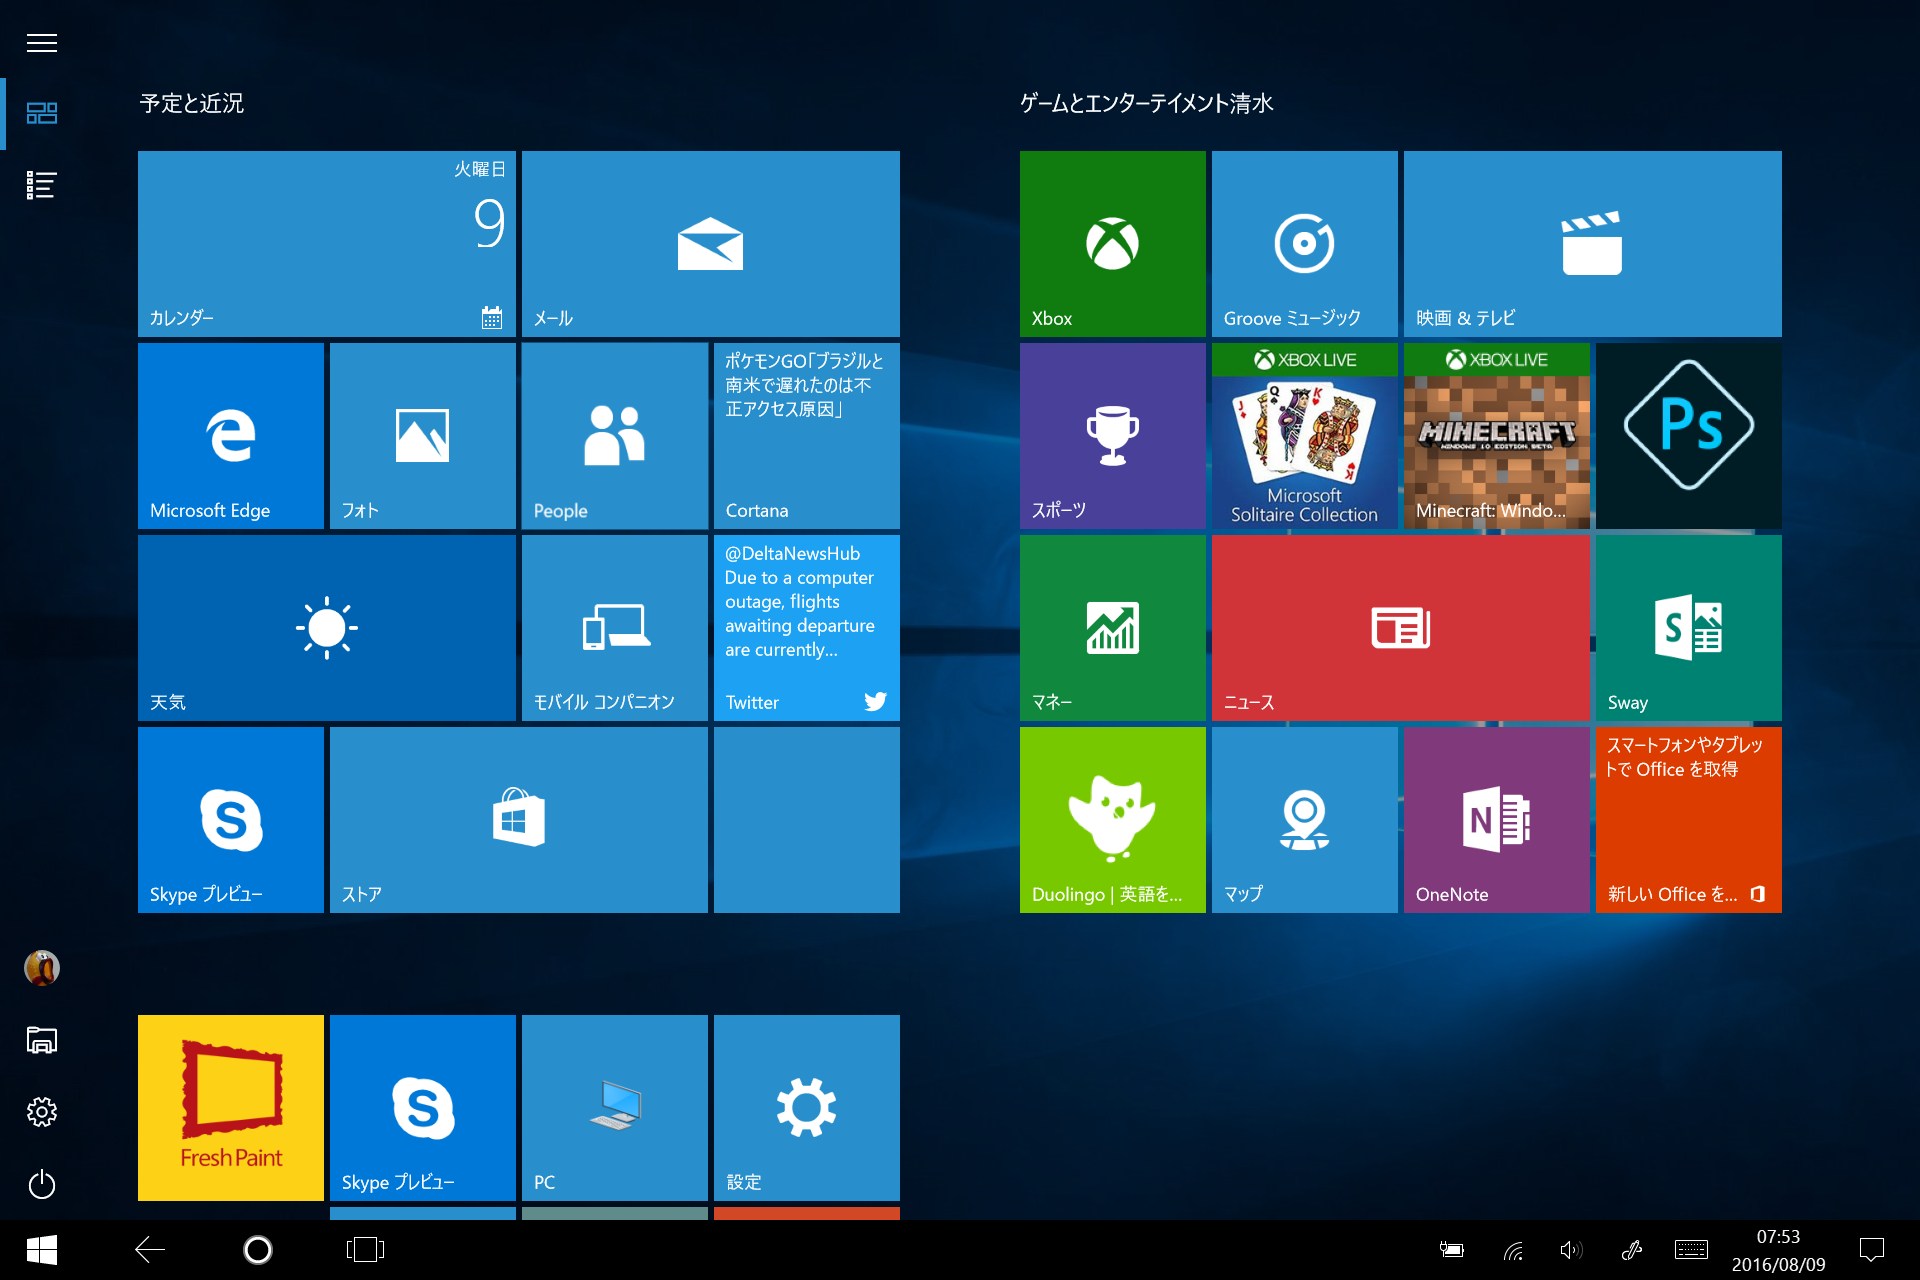Open the hamburger menu at top left

point(41,43)
